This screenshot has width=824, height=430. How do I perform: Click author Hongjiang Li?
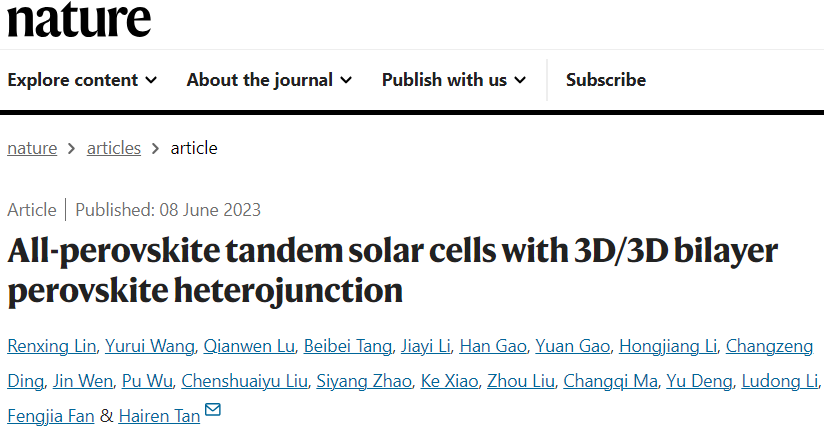[668, 346]
